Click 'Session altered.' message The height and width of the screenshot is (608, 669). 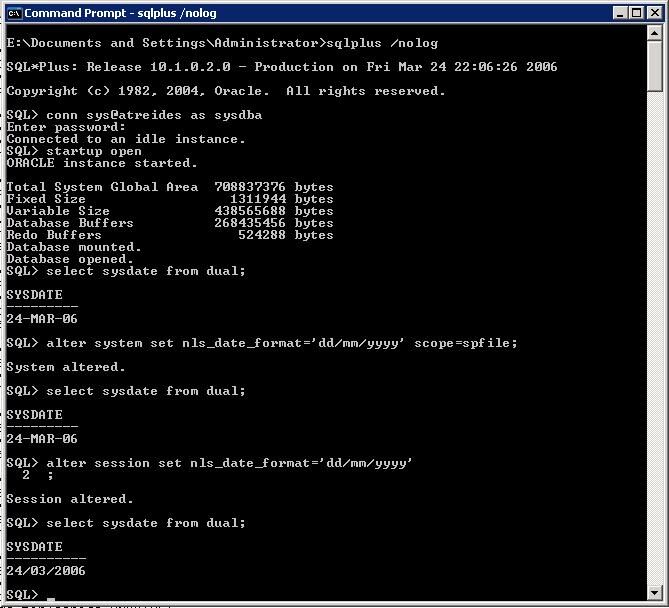(x=70, y=499)
